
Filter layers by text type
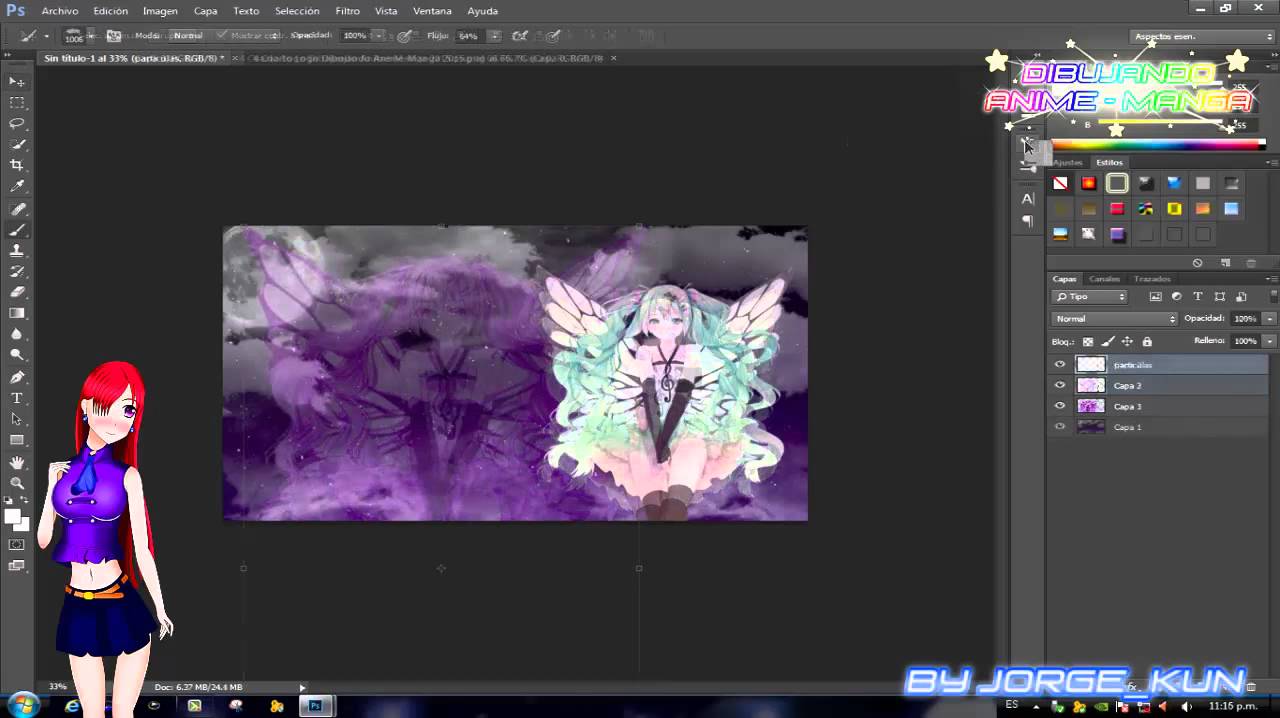[1198, 297]
